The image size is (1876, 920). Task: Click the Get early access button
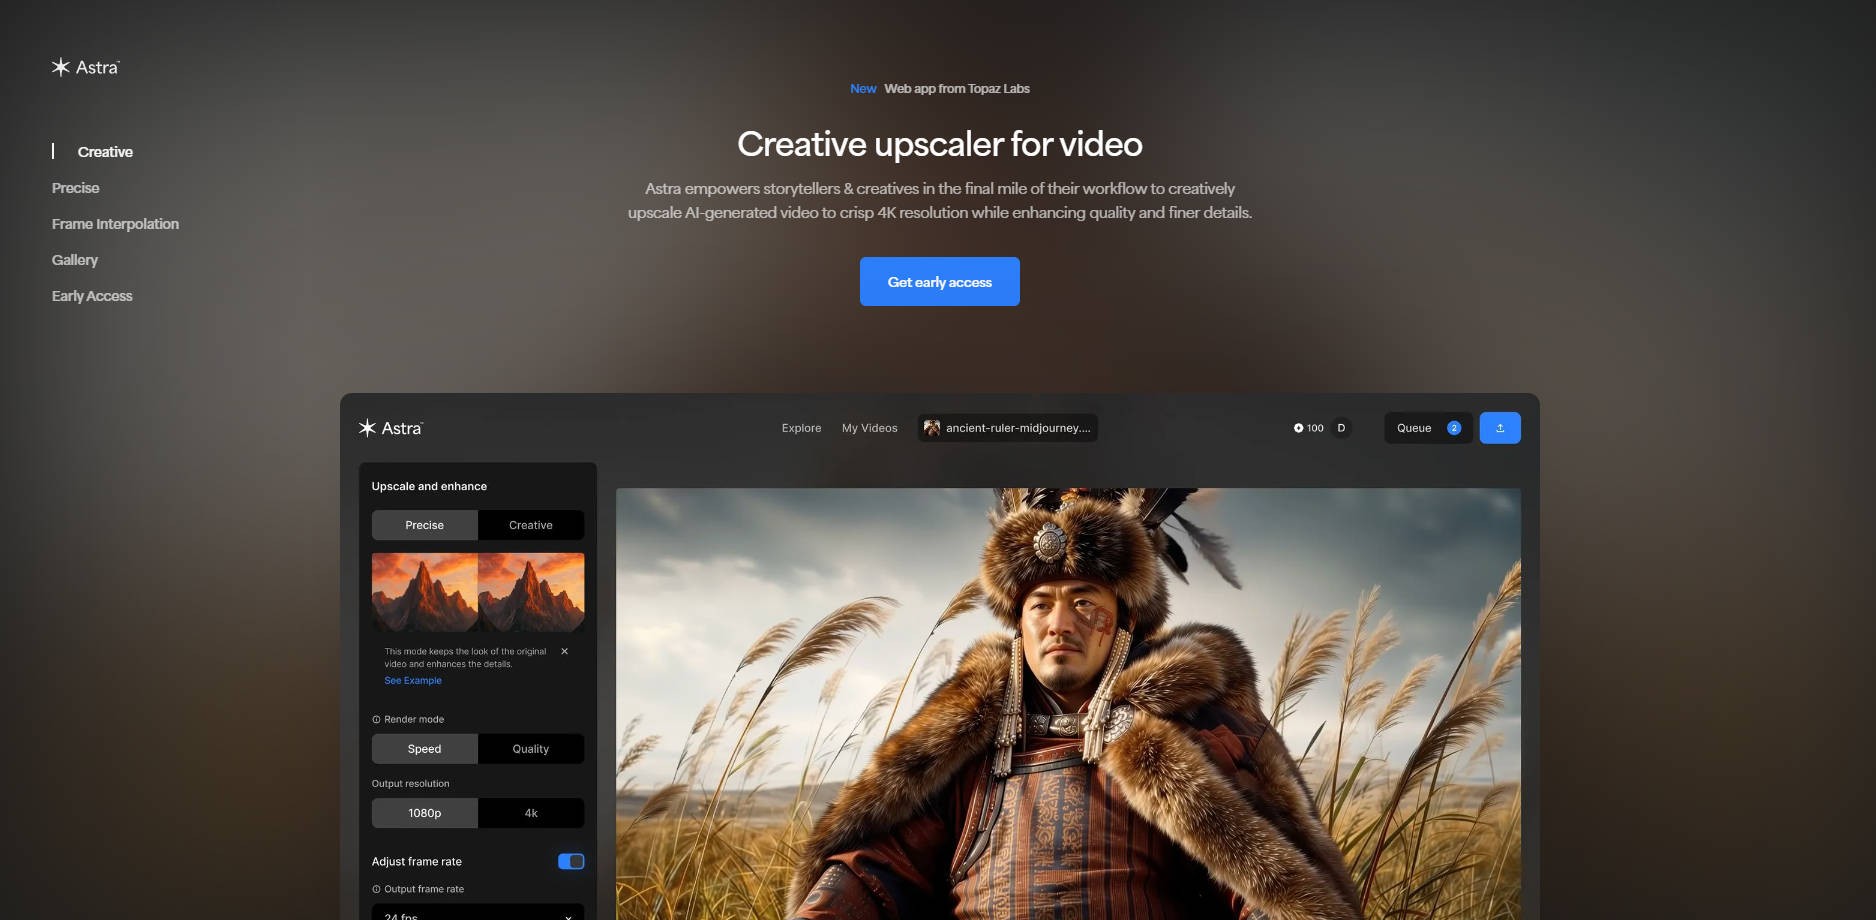pyautogui.click(x=939, y=282)
